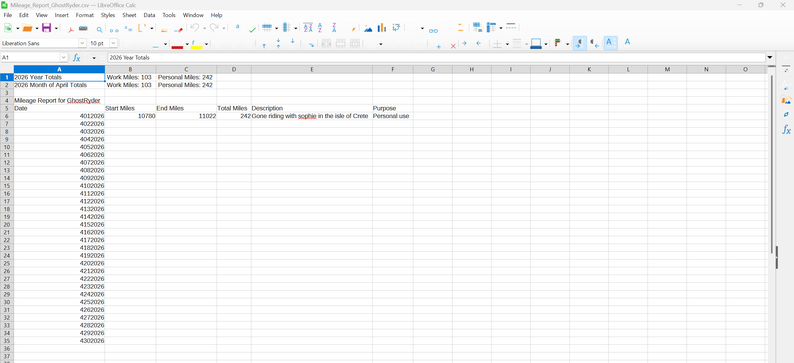Open the sidebar Navigator panel
The width and height of the screenshot is (794, 363).
tap(786, 114)
